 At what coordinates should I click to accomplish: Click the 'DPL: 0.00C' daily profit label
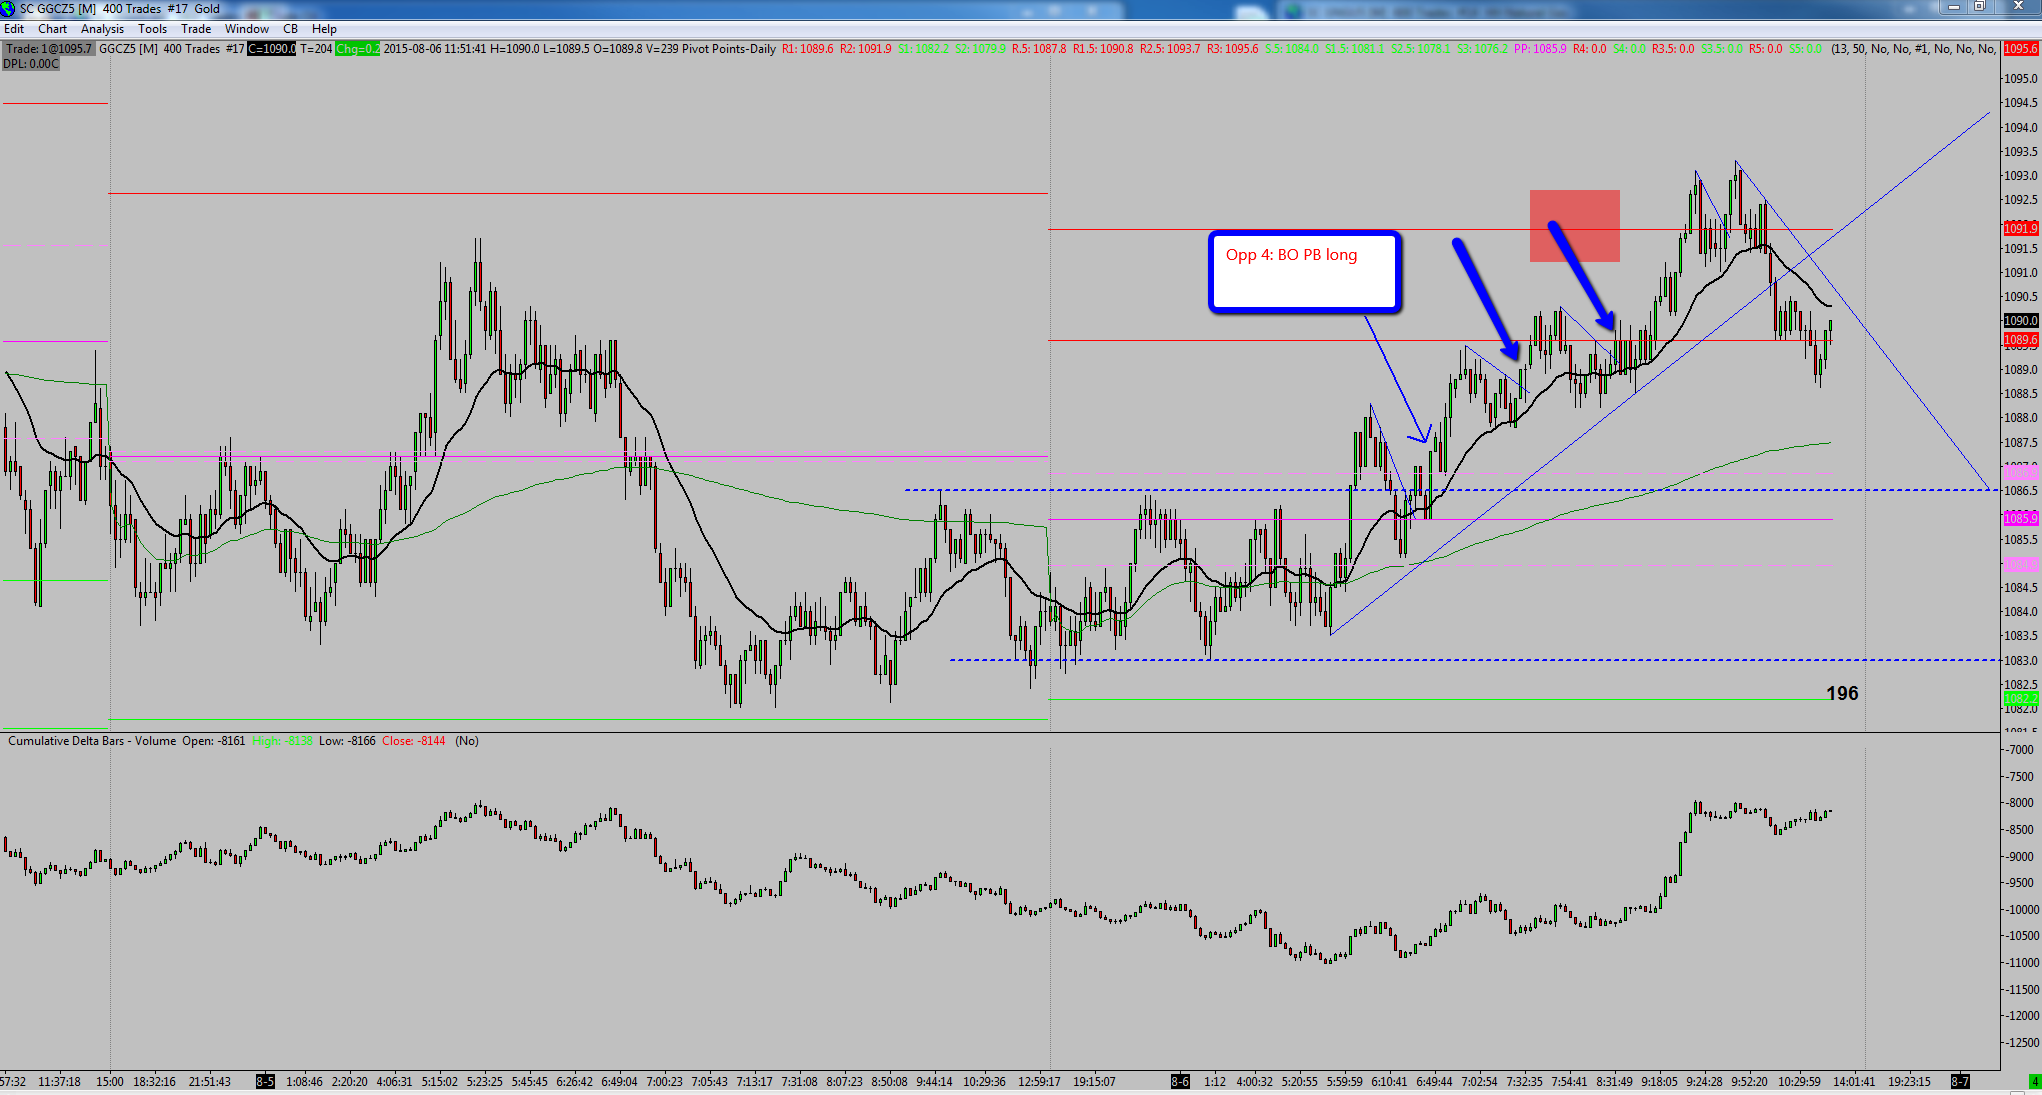[31, 64]
